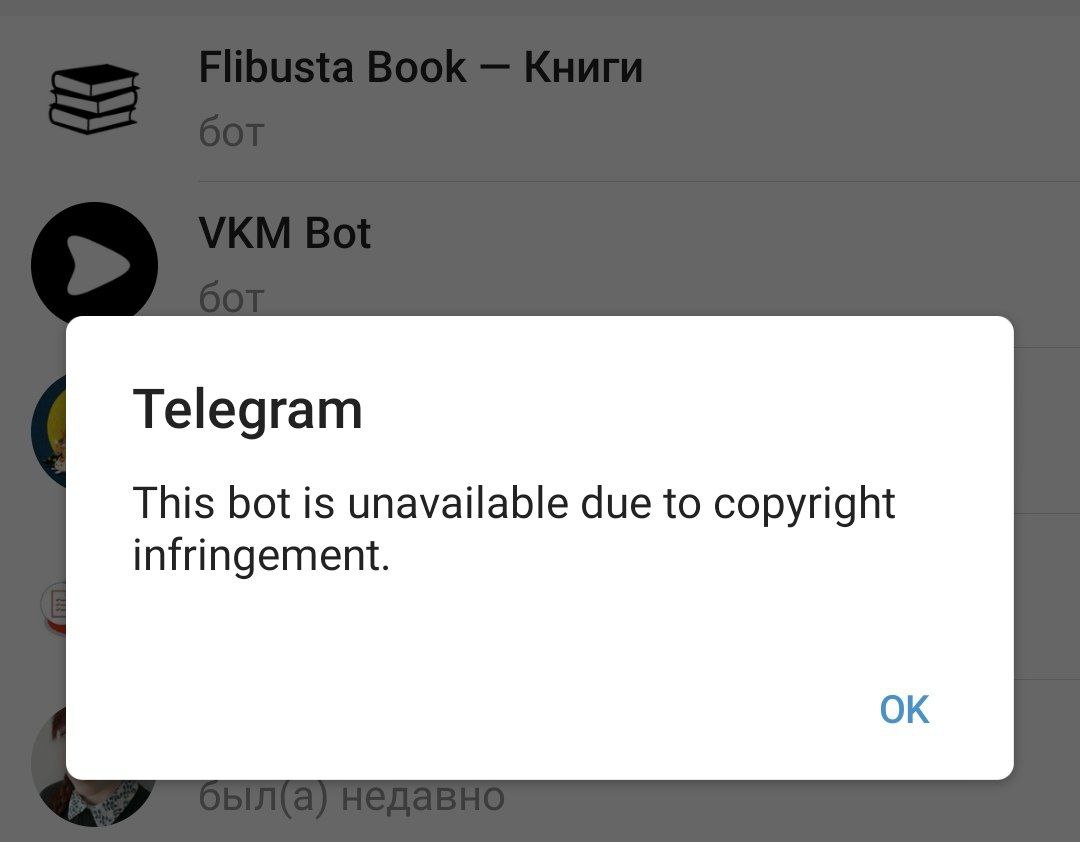Screen dimensions: 1080x842
Task: Click the word 'infringement.' in the dialog
Action: (x=261, y=555)
